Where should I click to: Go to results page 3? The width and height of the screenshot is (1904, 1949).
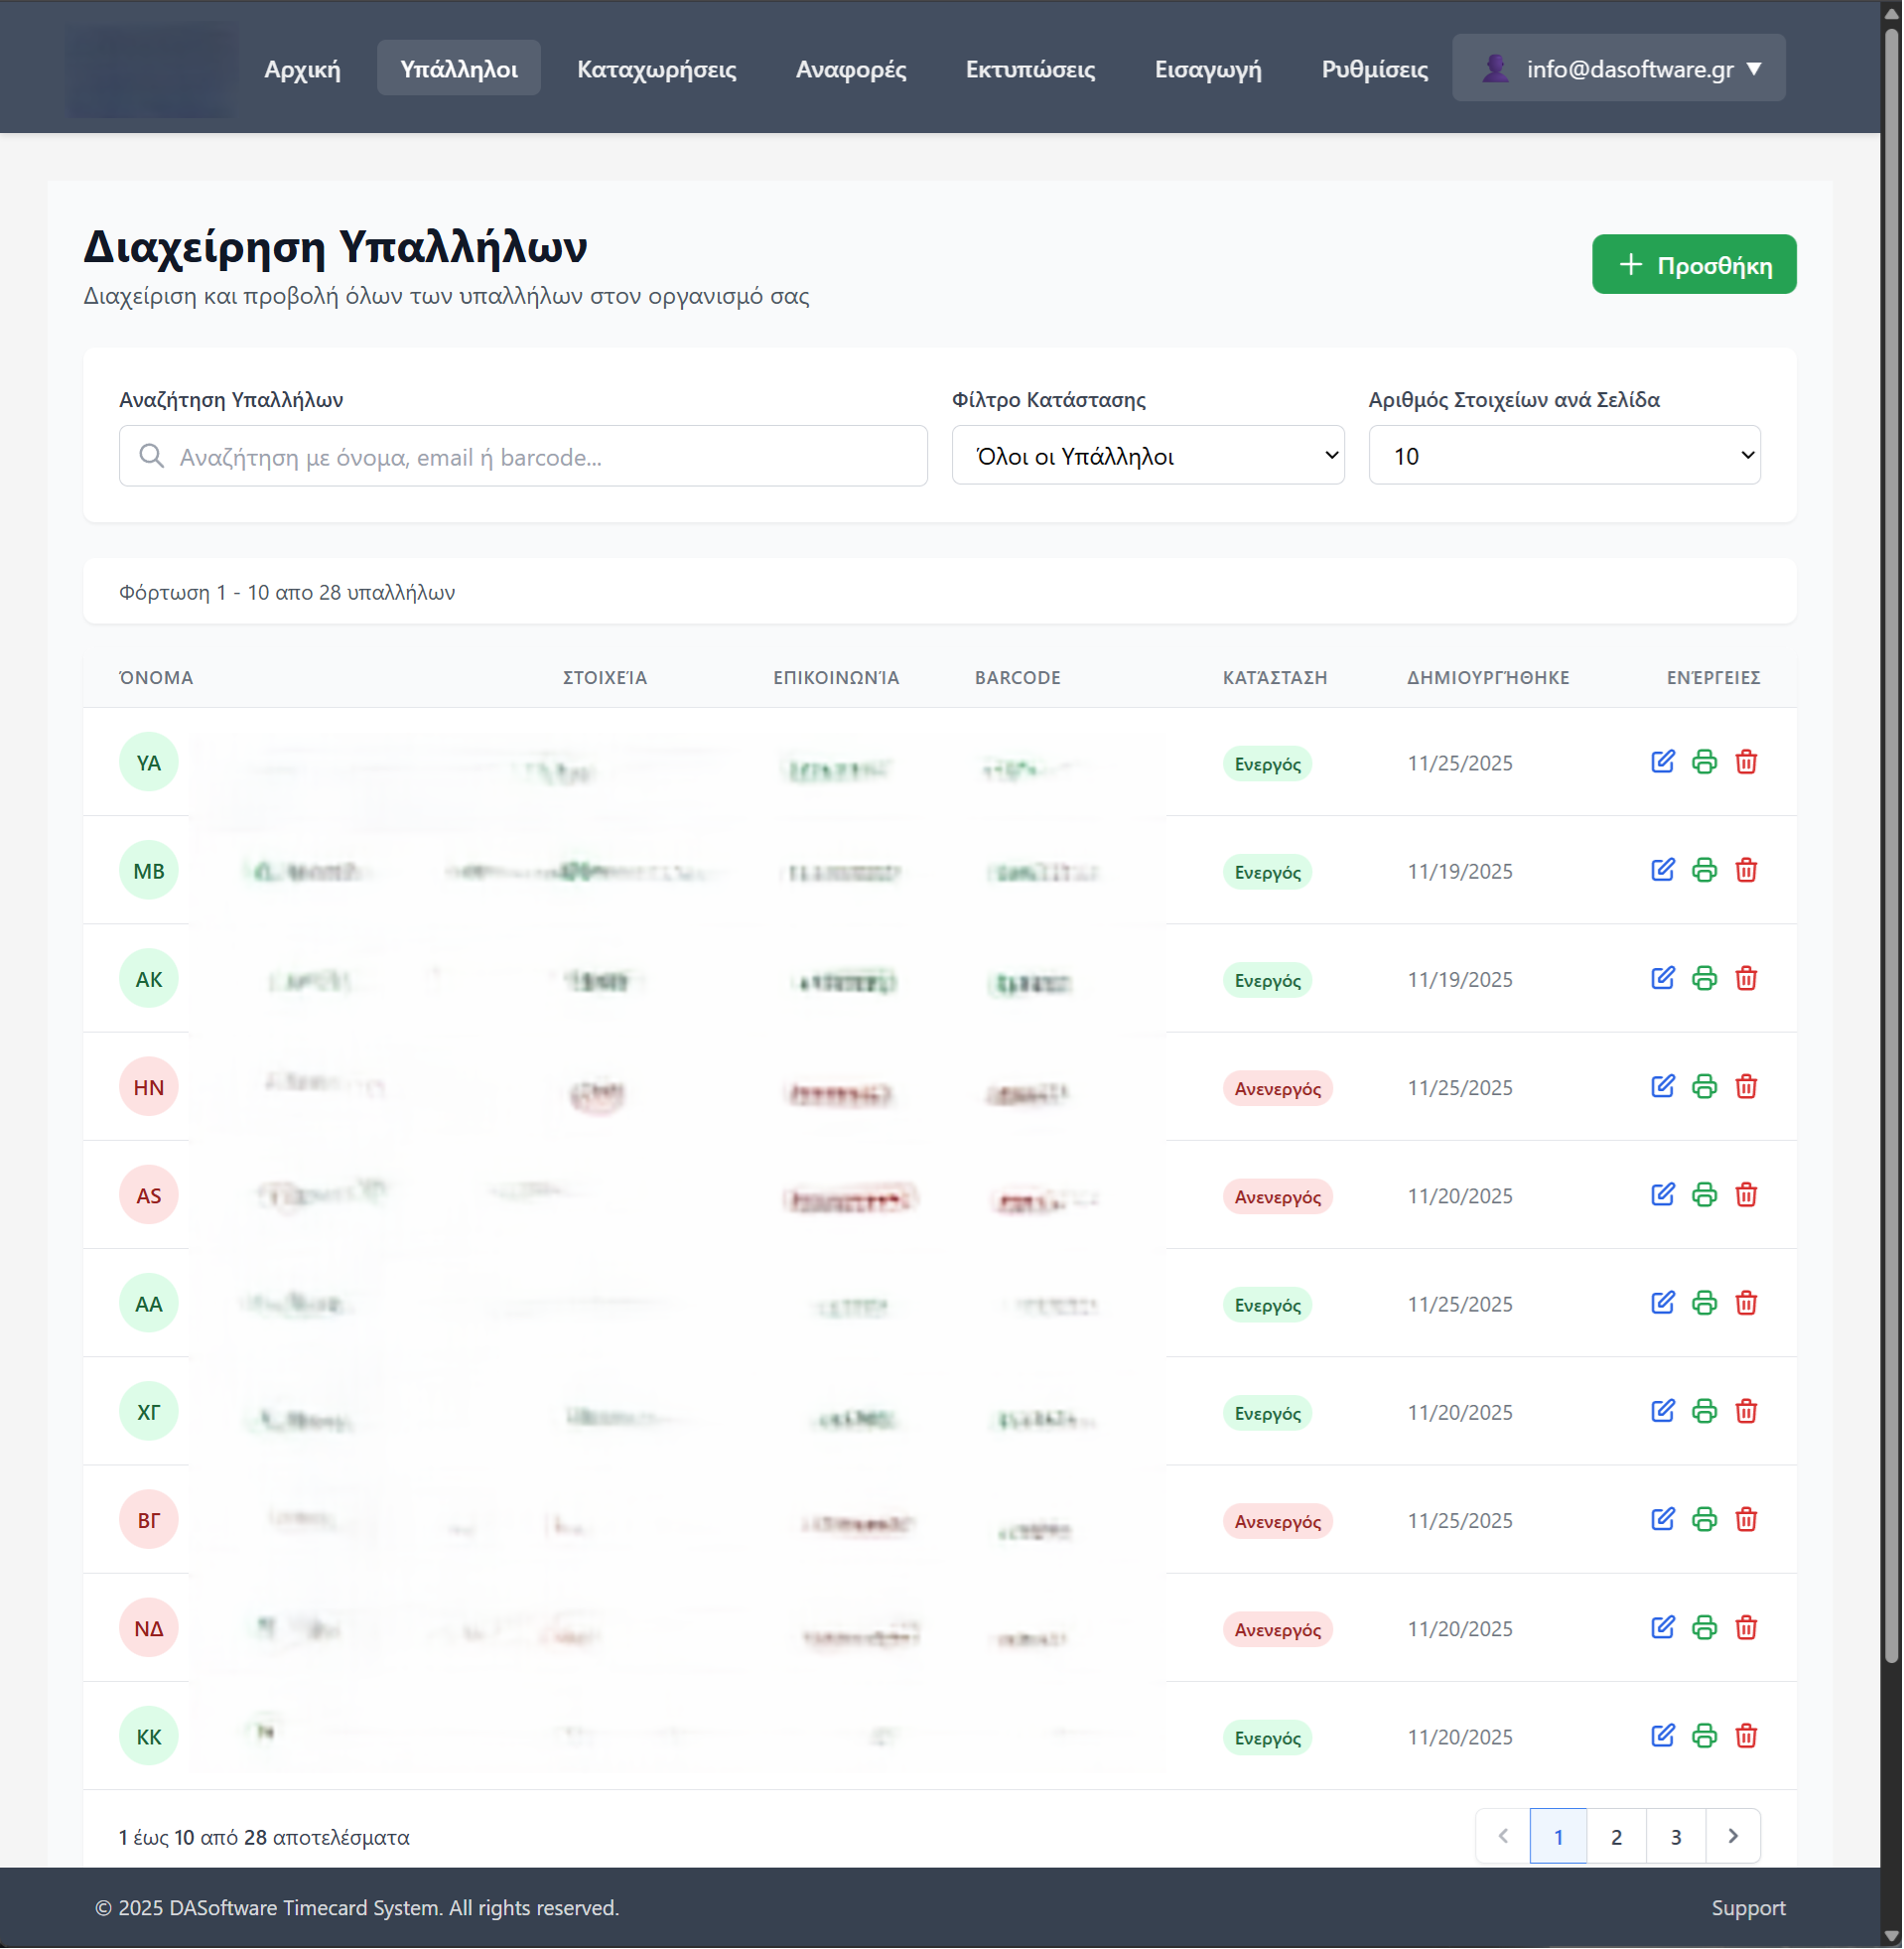pos(1675,1836)
